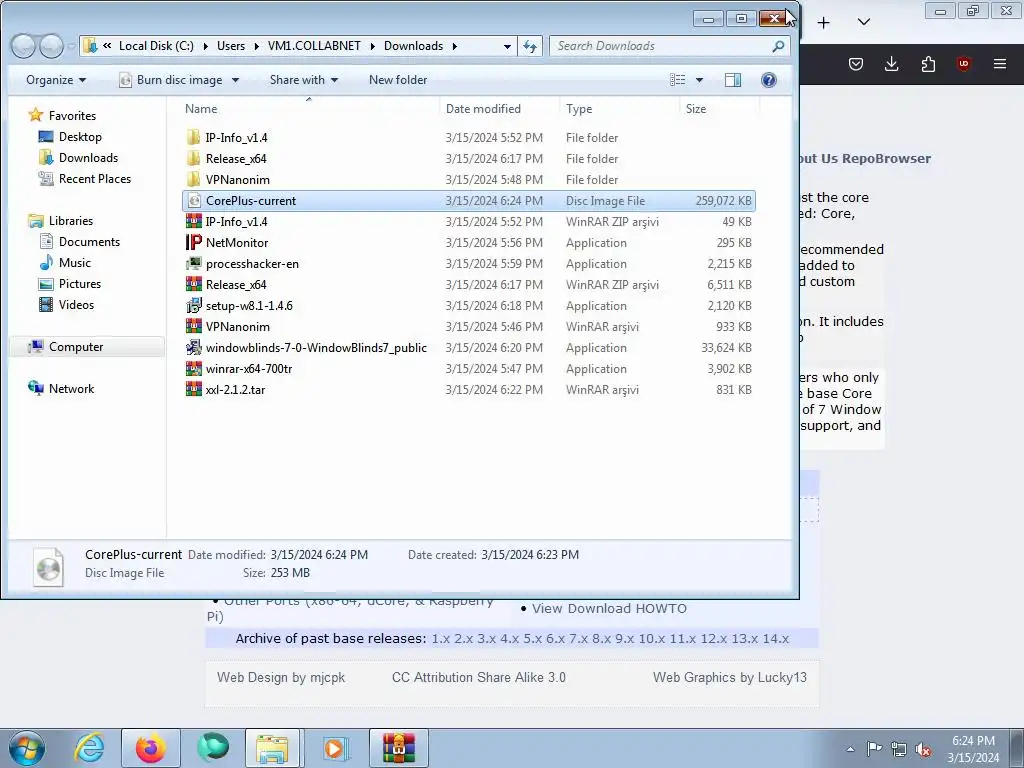The image size is (1024, 768).
Task: Follow the View Download HOWTO link
Action: click(609, 609)
